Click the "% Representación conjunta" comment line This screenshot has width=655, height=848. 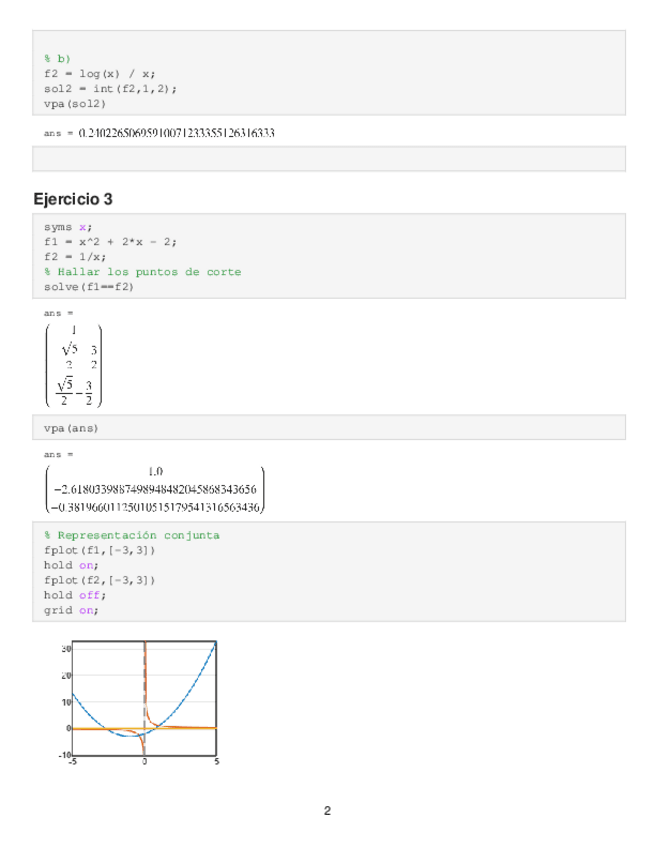point(131,535)
